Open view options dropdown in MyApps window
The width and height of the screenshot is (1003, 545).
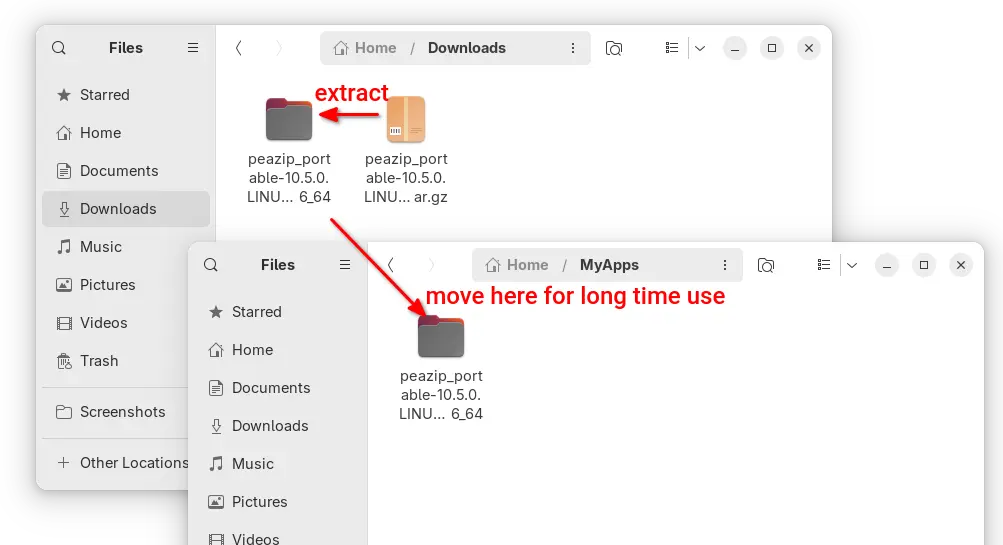(x=852, y=265)
